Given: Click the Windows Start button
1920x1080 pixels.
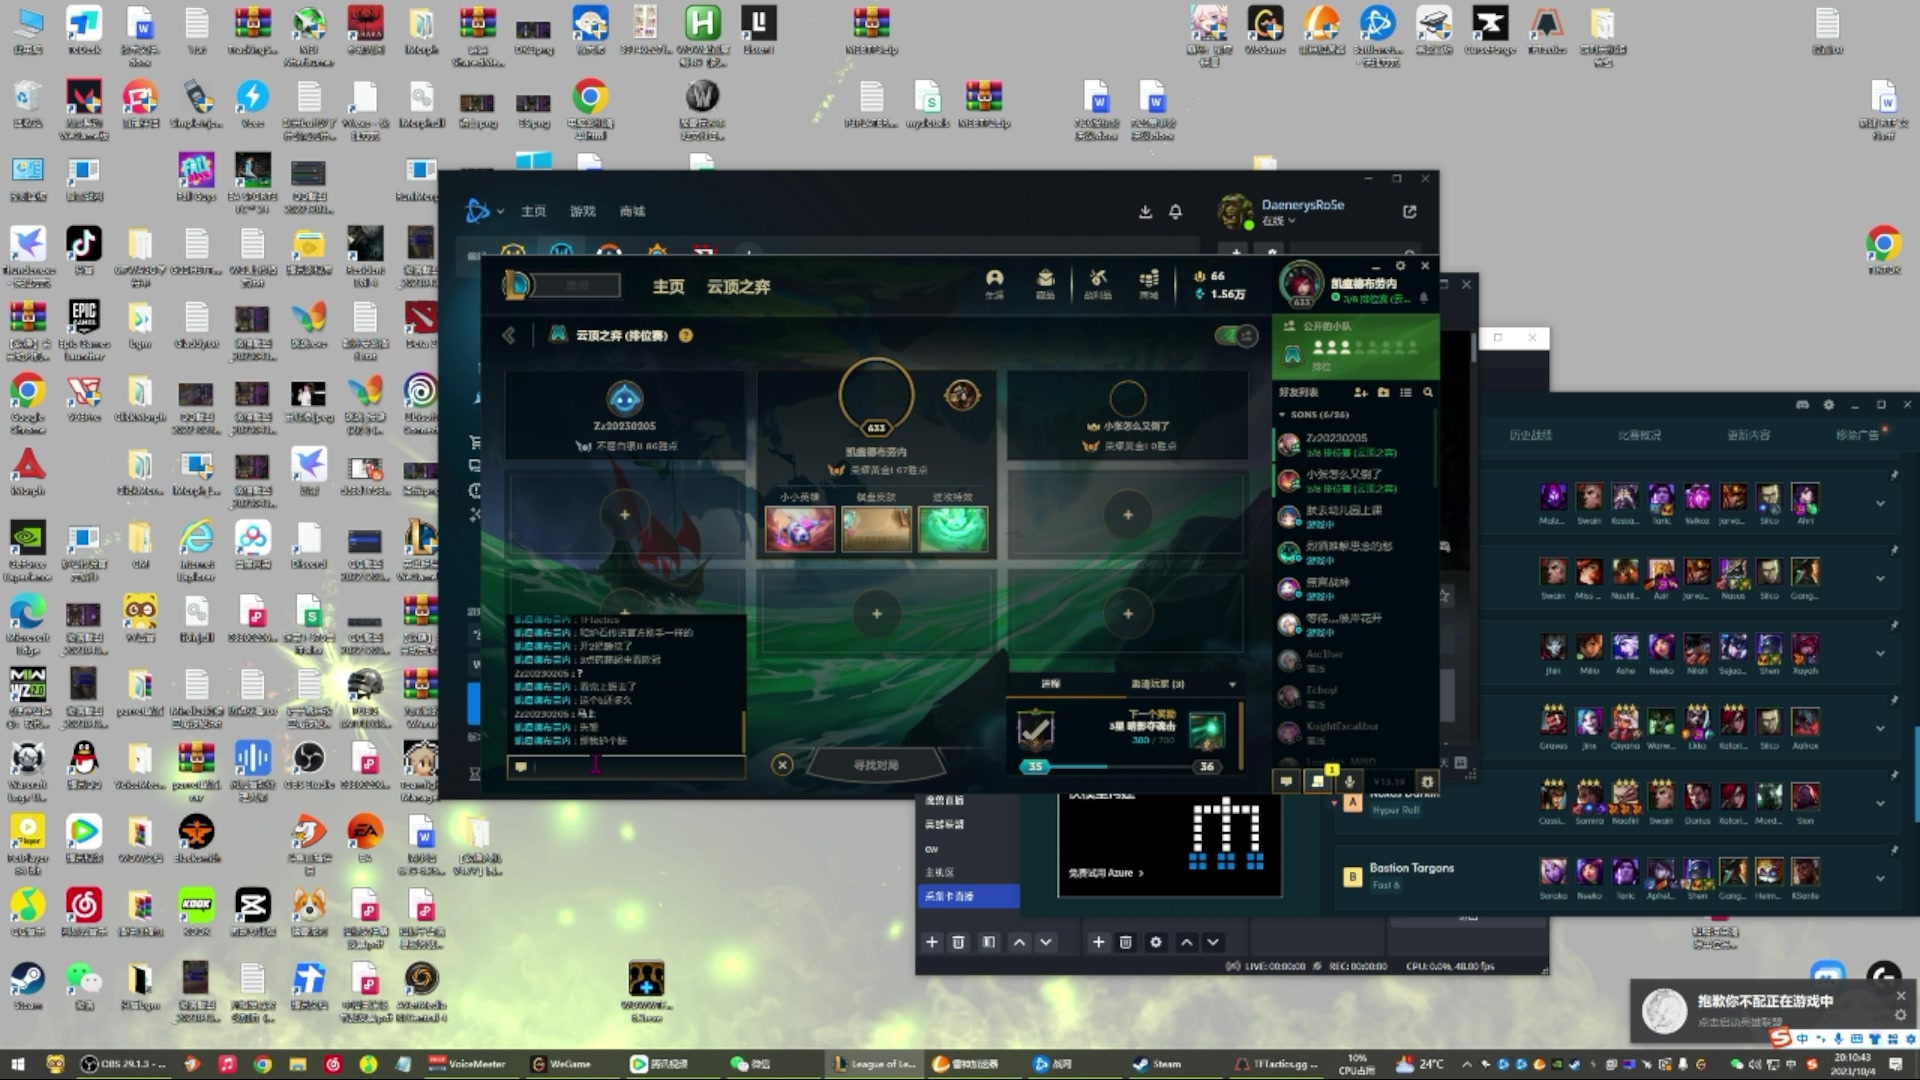Looking at the screenshot, I should click(x=17, y=1064).
